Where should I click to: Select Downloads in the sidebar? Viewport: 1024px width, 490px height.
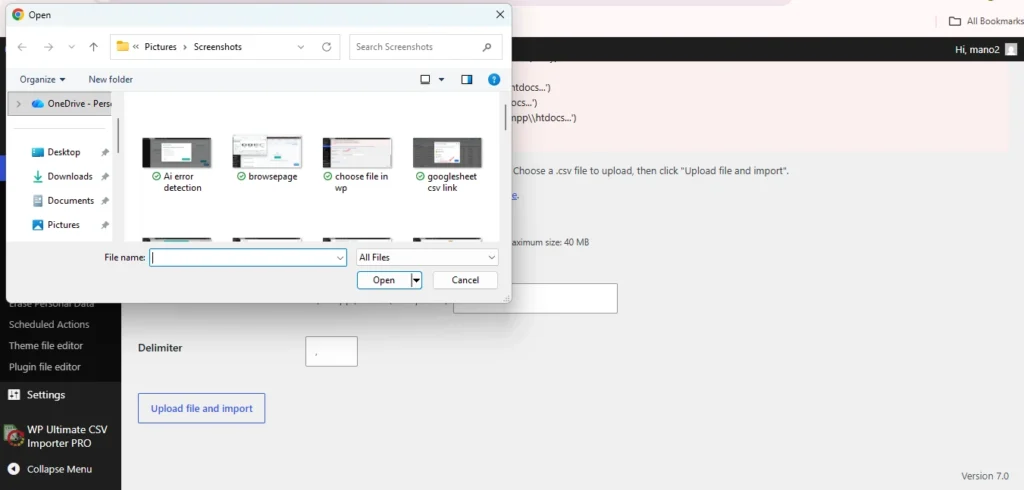click(70, 176)
